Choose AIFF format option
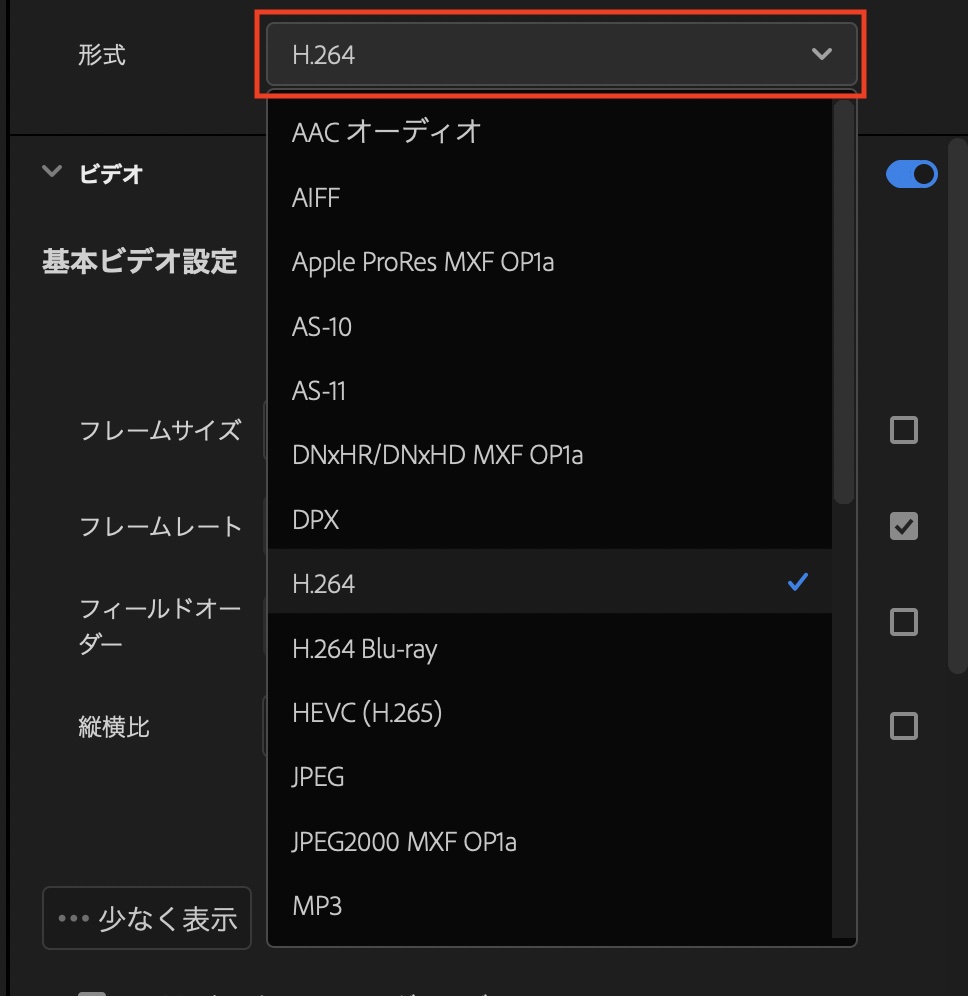This screenshot has height=996, width=968. pyautogui.click(x=549, y=198)
